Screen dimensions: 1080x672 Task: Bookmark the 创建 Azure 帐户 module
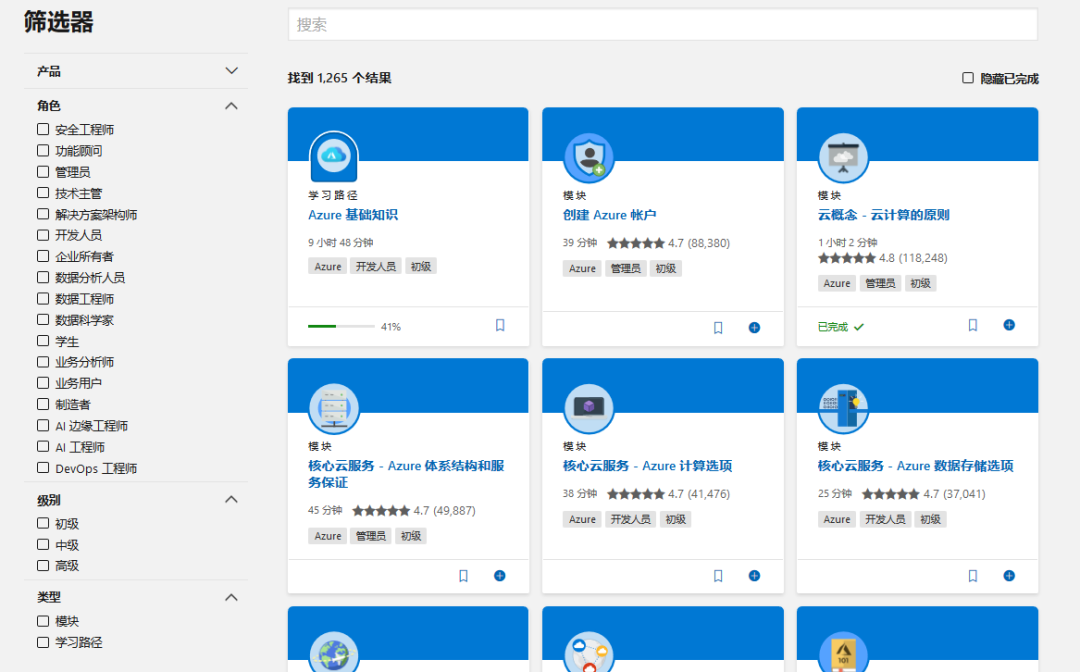718,328
